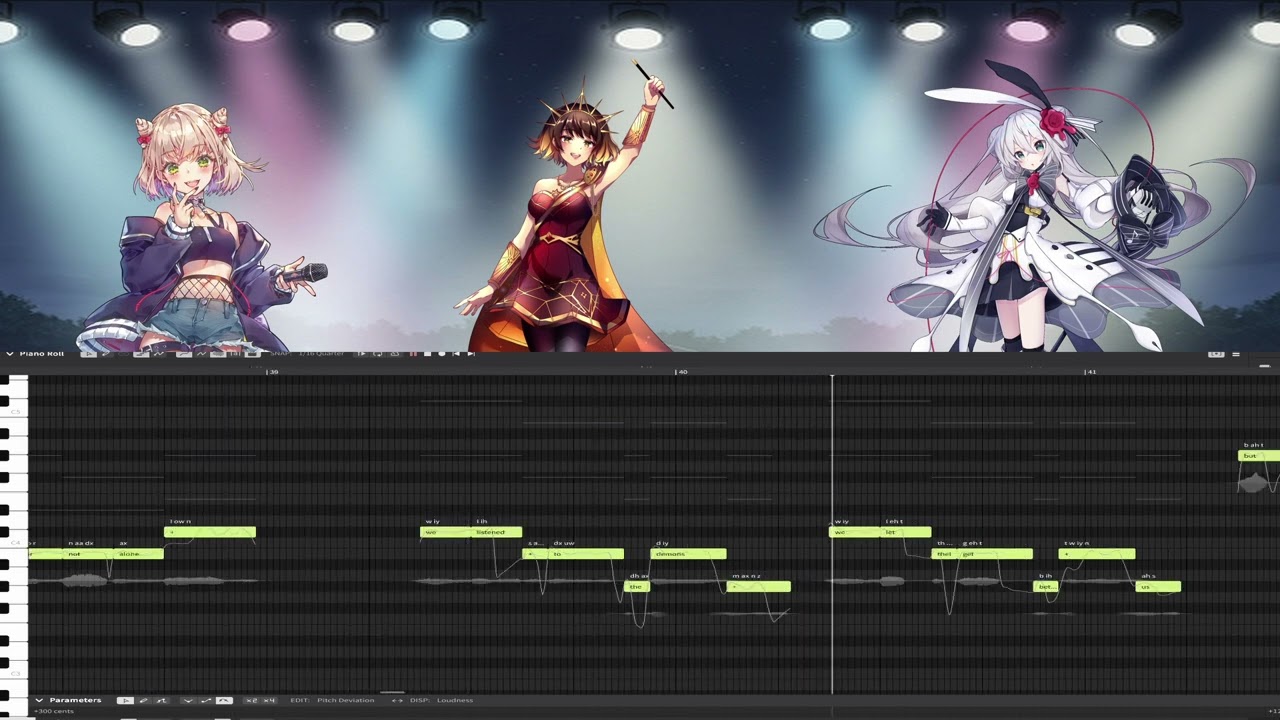Open the hamburger menu icon at panel top right
Screen dimensions: 1280x720
coord(1236,354)
